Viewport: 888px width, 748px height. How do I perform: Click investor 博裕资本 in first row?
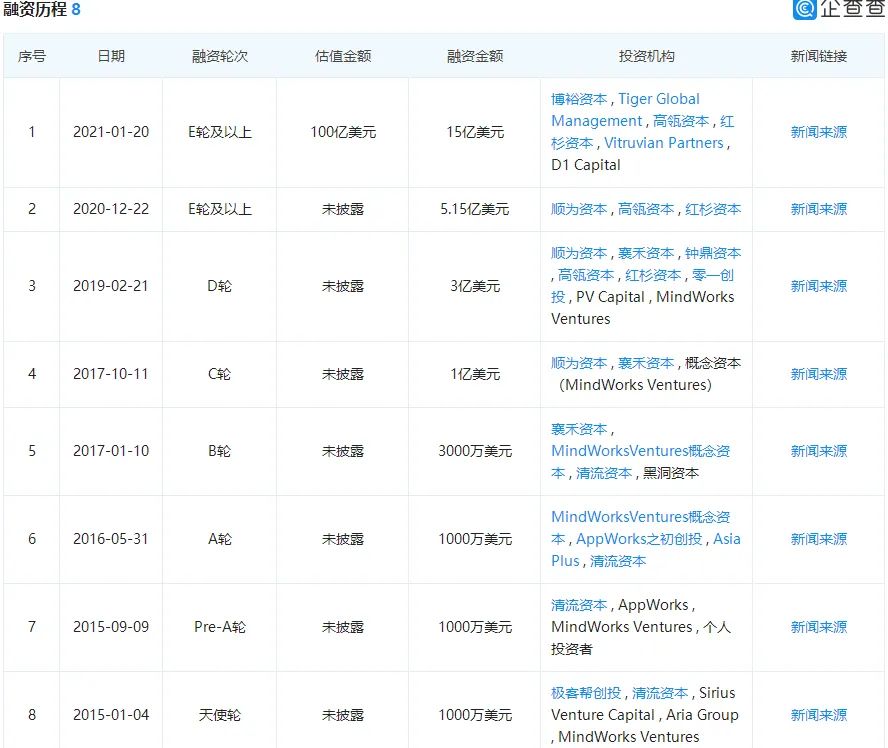pos(579,99)
